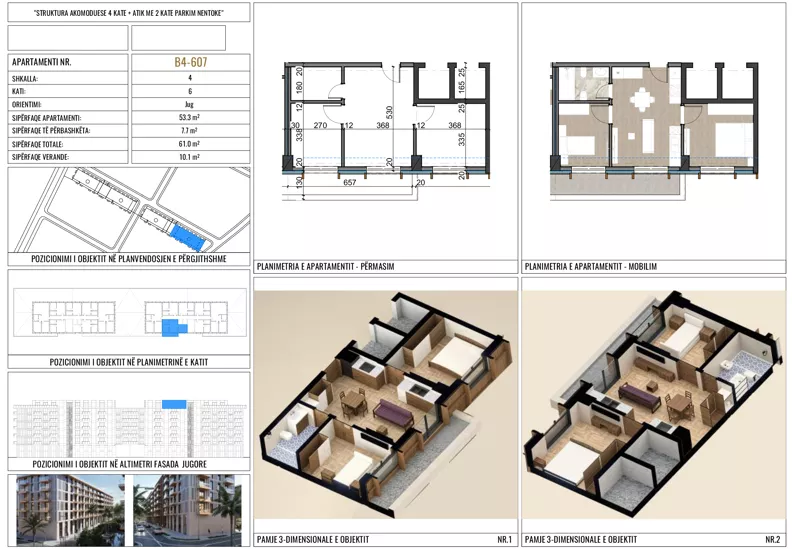792x549 pixels.
Task: Select the 'APARTAMENTI NR.' label
Action: (41, 63)
